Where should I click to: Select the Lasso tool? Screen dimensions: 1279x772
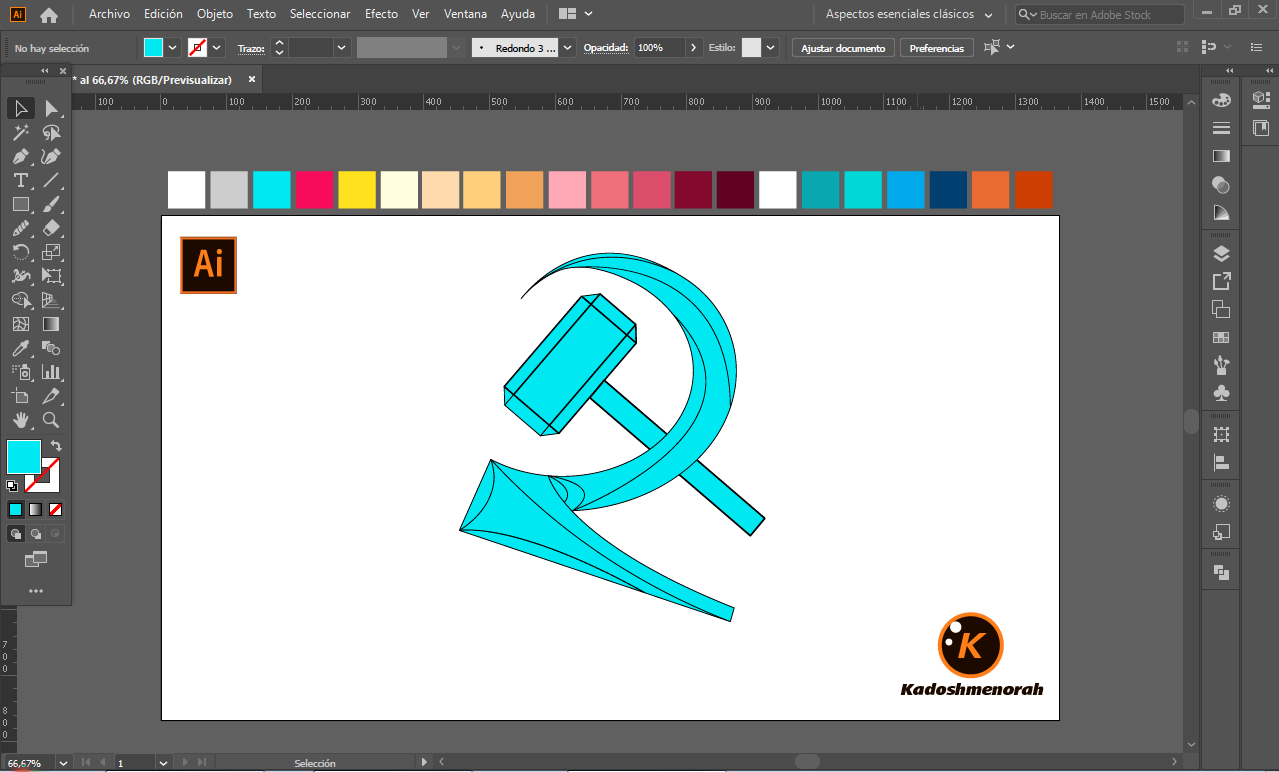point(51,132)
